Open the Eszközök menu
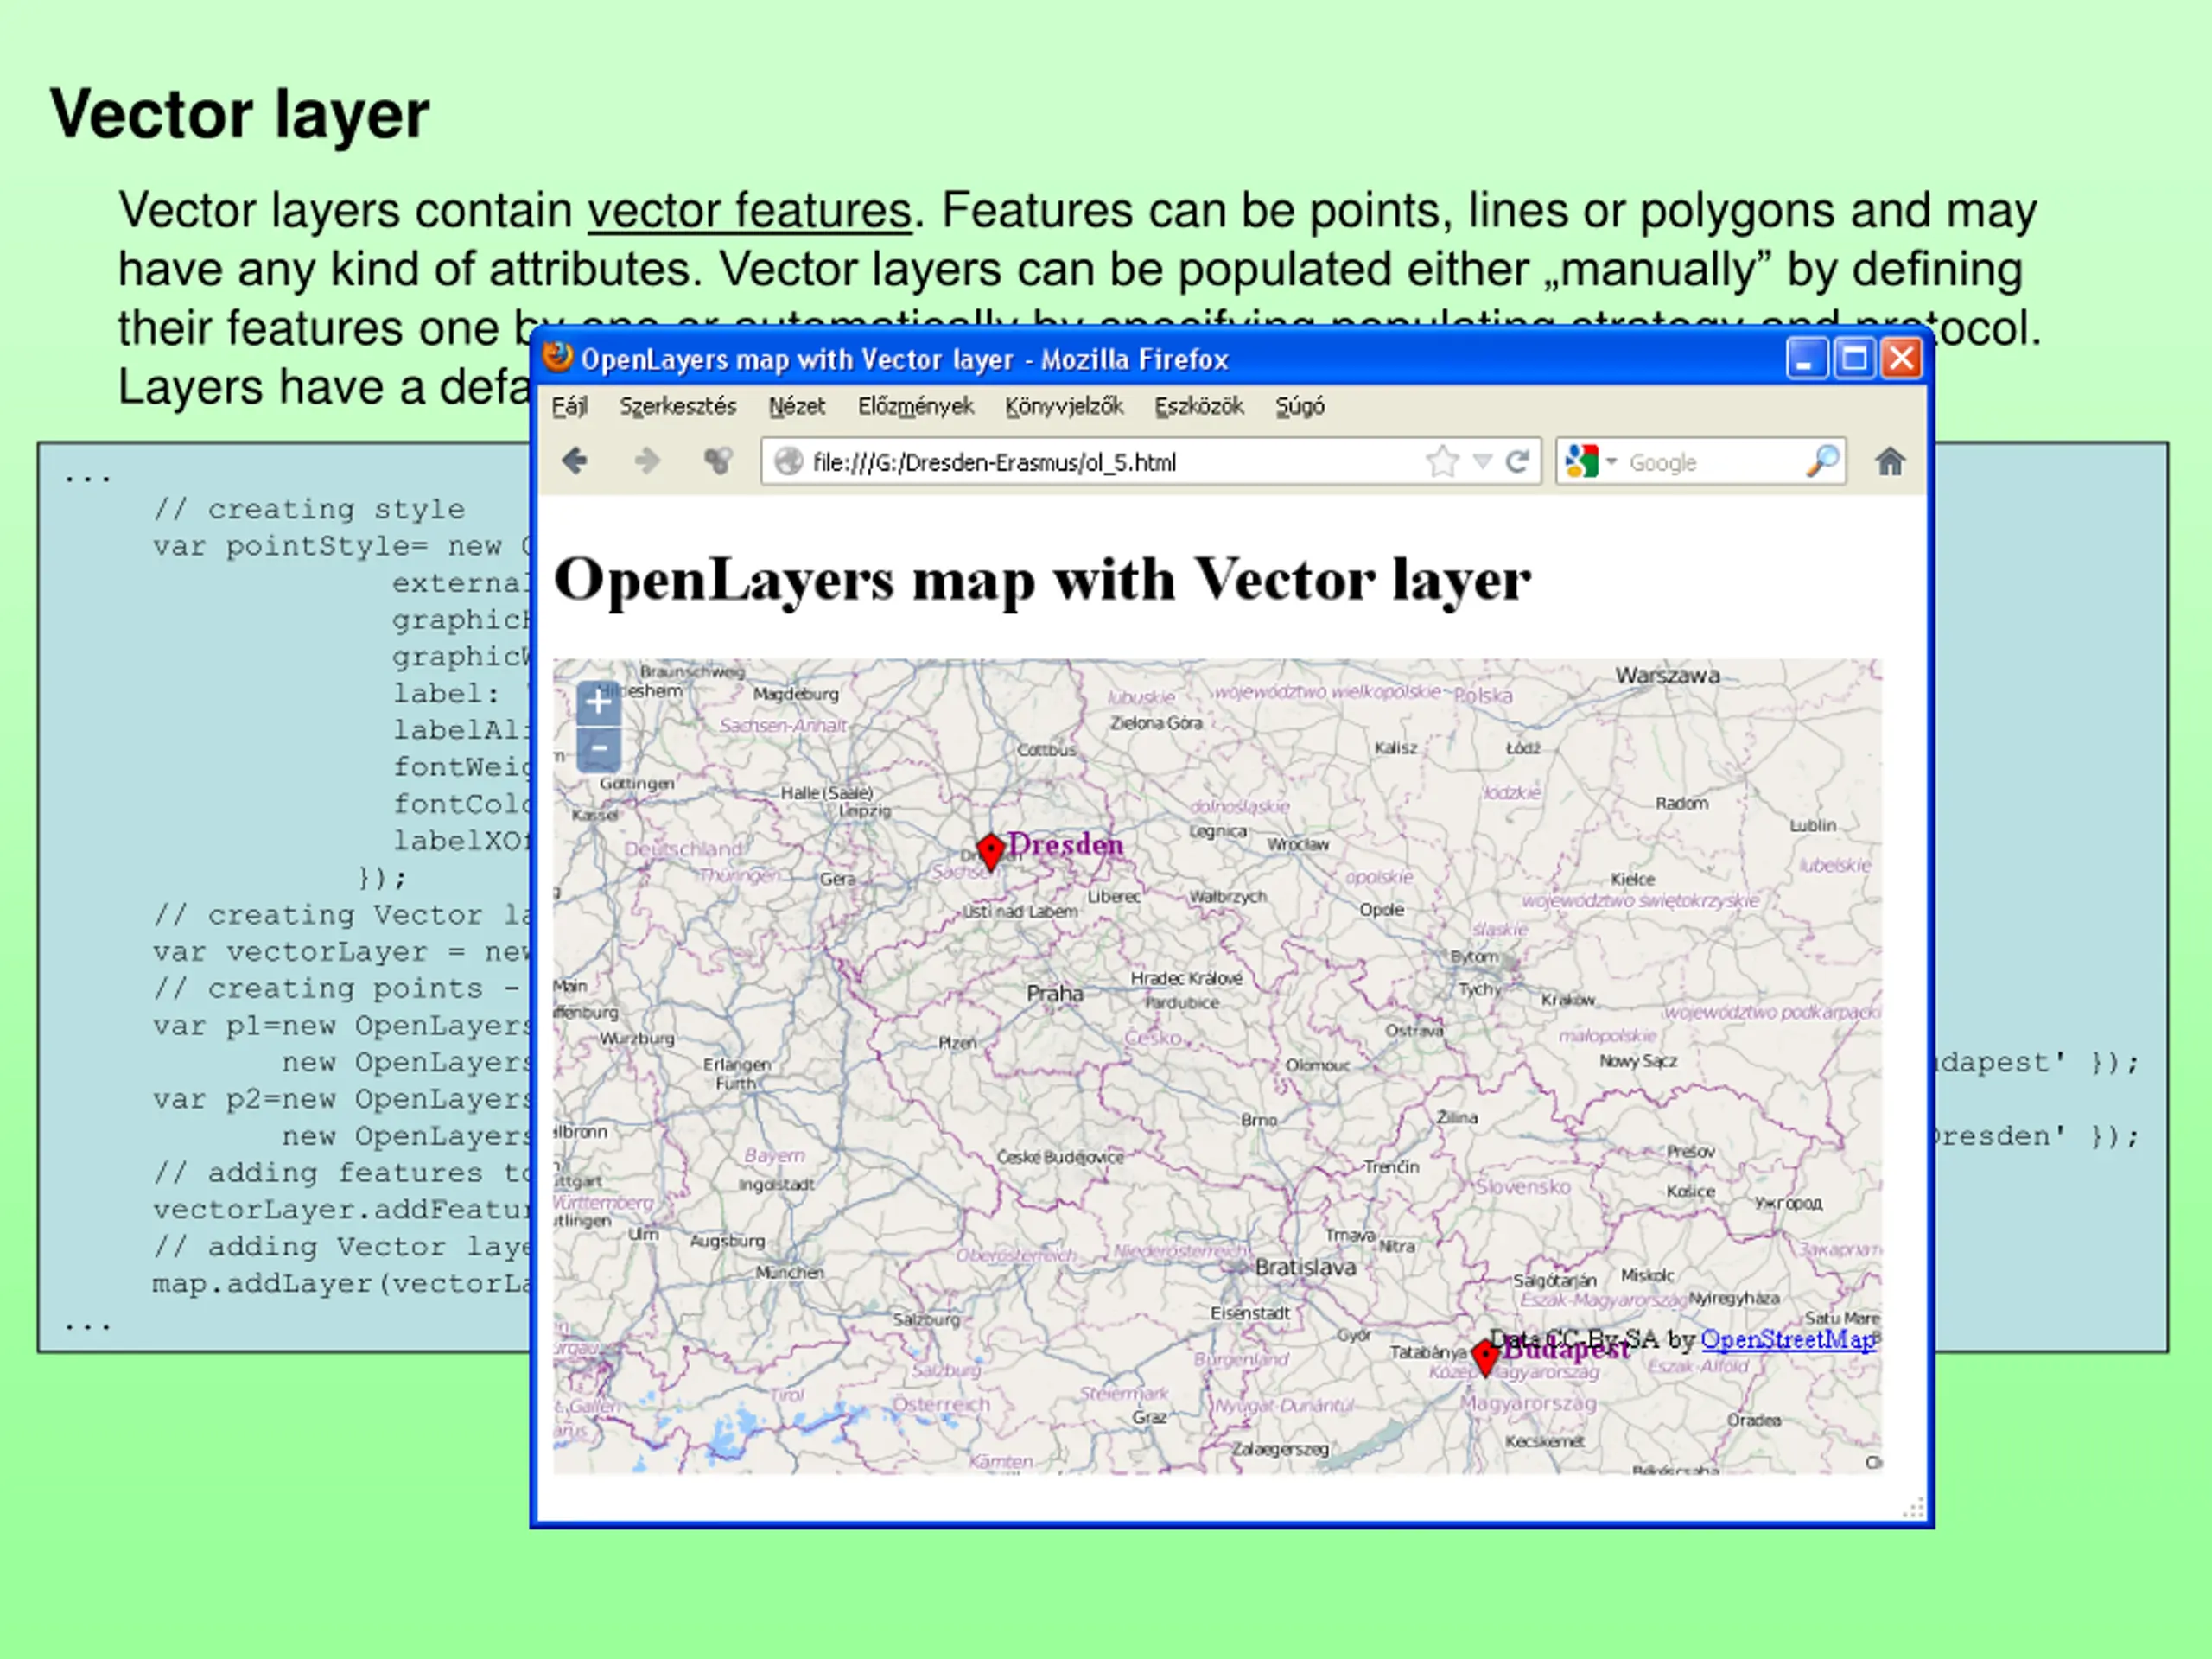The width and height of the screenshot is (2212, 1659). (x=1198, y=406)
